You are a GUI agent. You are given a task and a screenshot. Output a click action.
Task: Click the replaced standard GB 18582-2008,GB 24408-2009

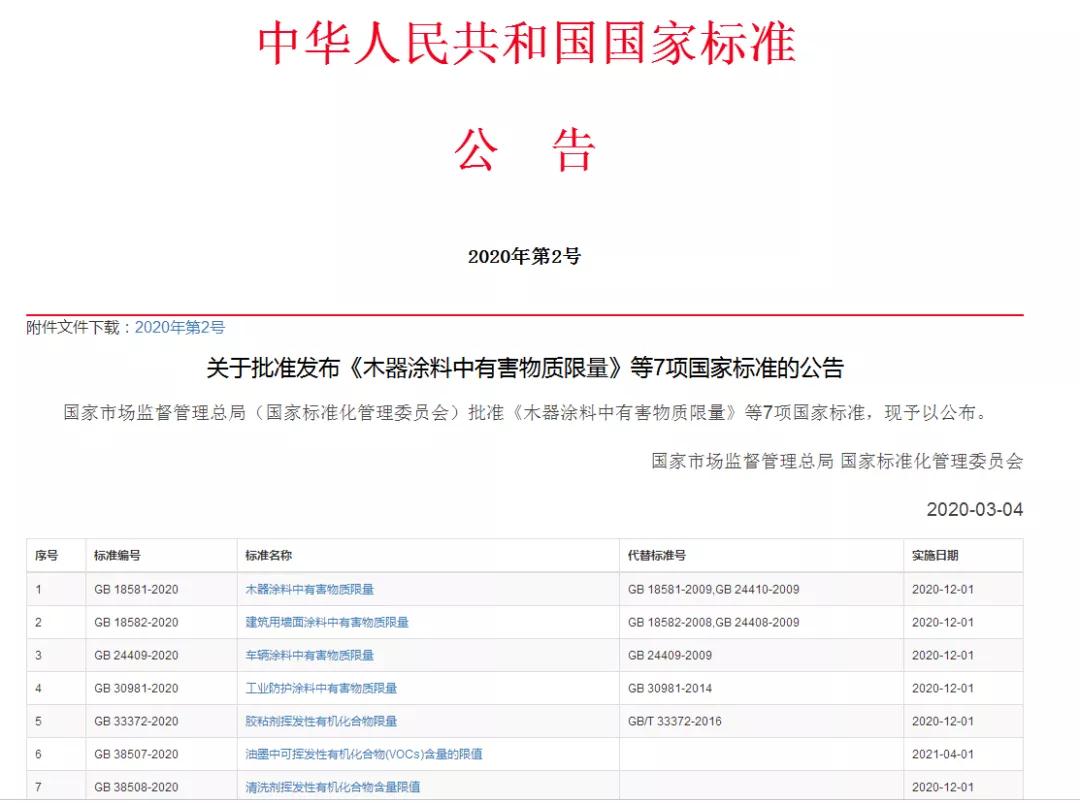coord(714,623)
